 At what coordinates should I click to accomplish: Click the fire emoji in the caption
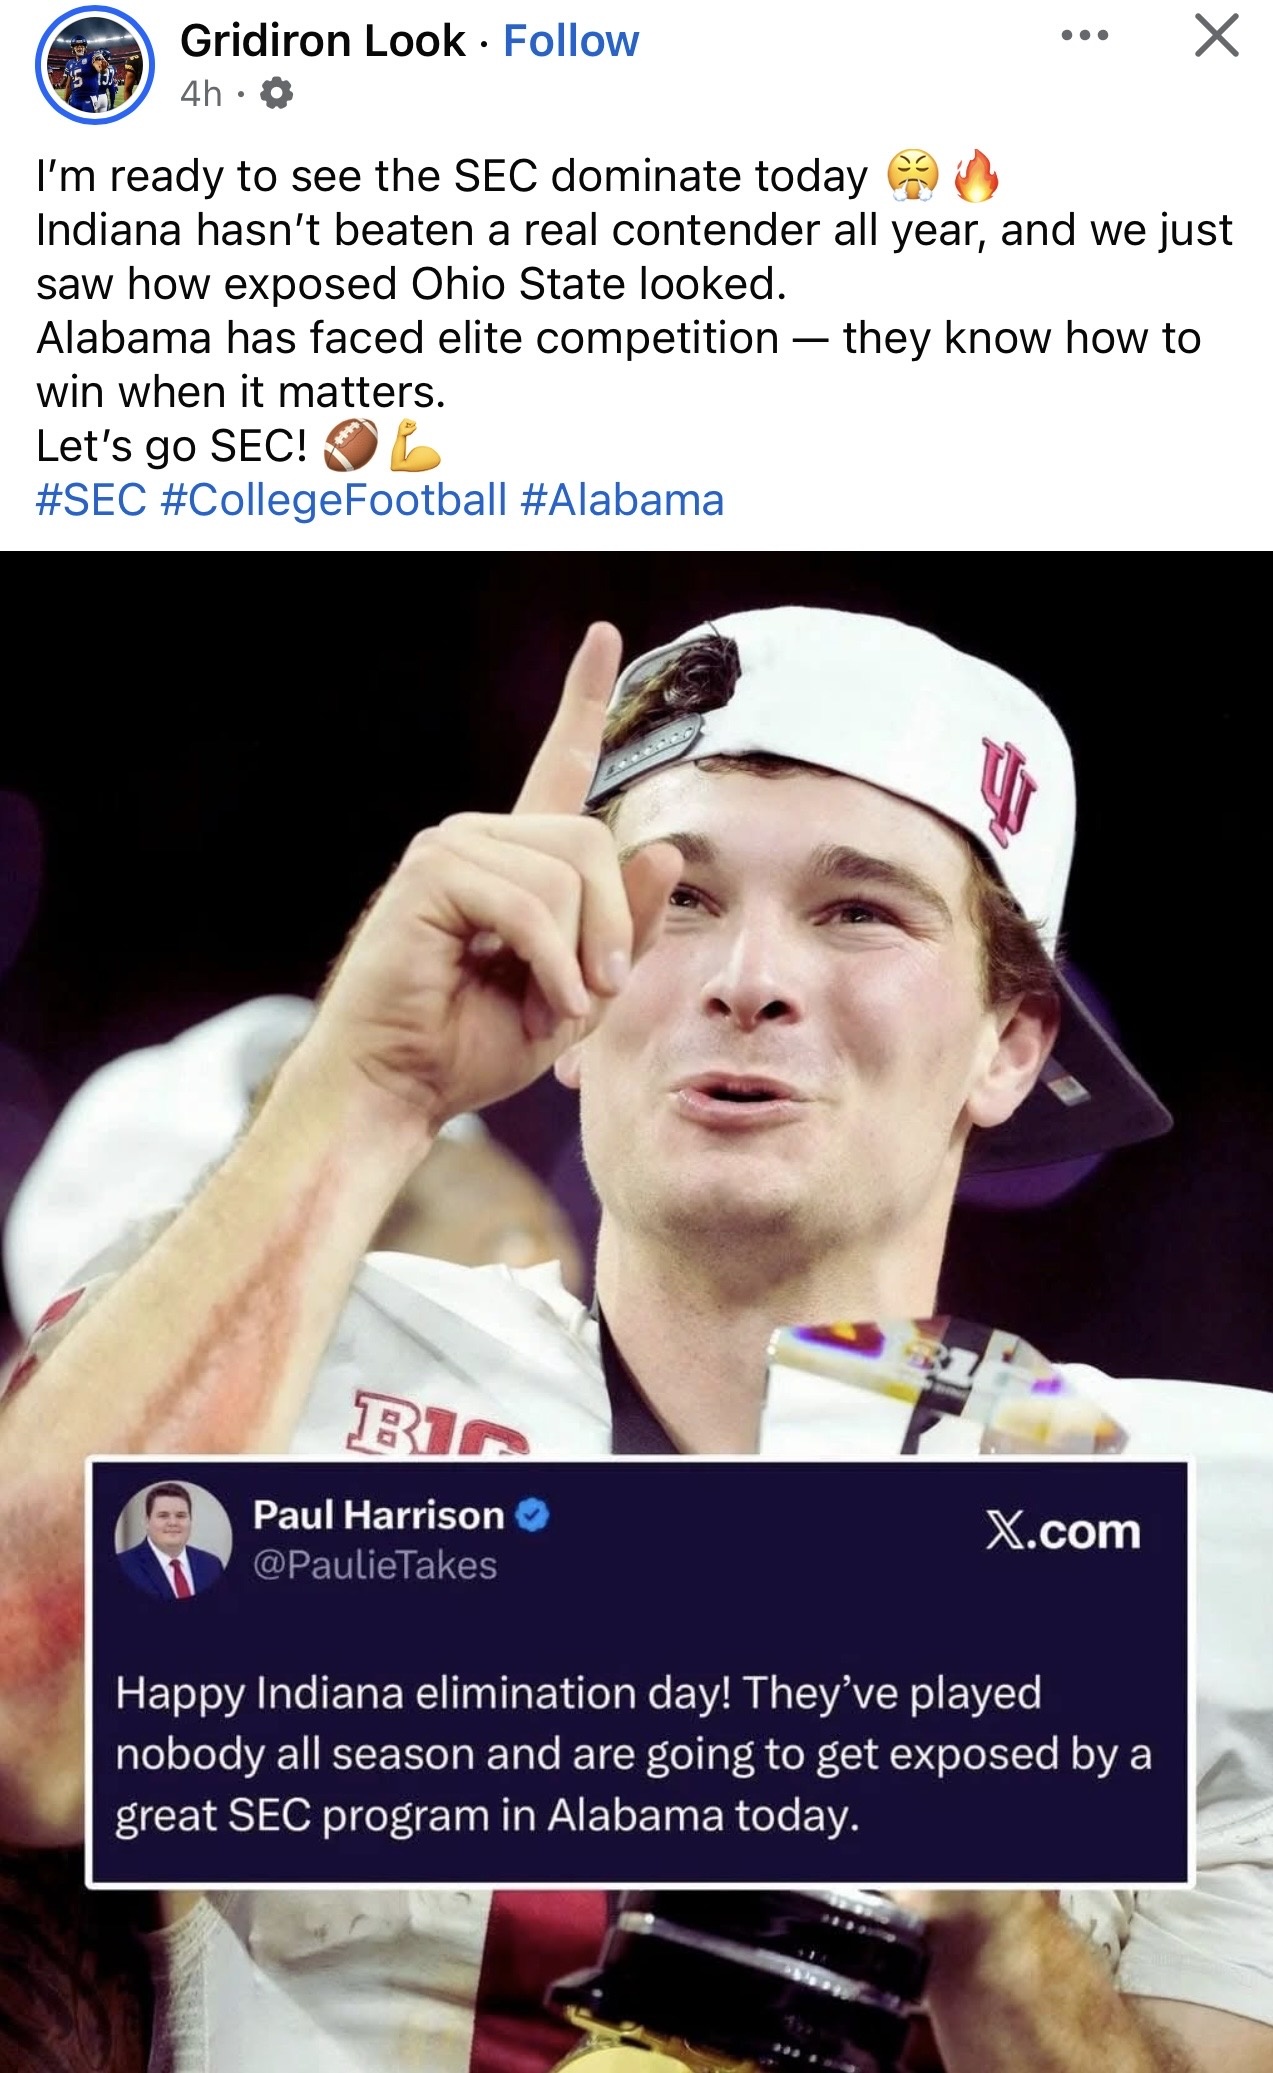point(976,176)
